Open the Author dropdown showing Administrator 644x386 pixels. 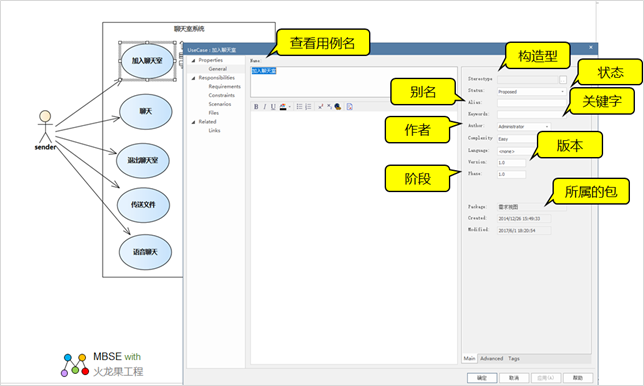pos(524,126)
